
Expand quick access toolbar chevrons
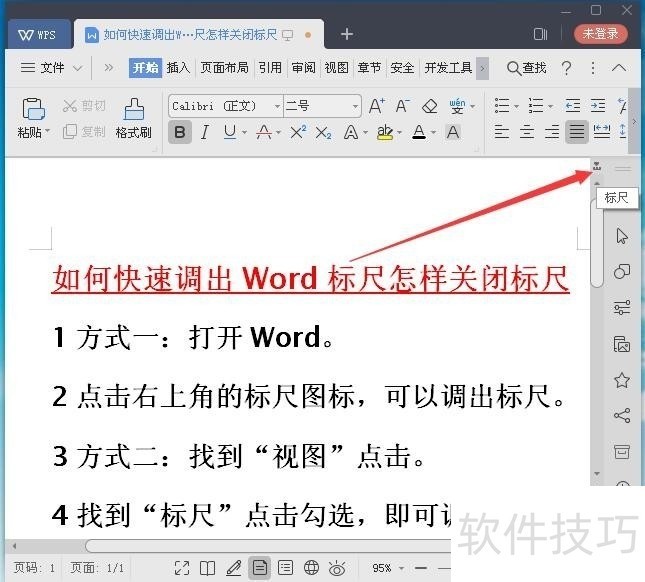109,67
